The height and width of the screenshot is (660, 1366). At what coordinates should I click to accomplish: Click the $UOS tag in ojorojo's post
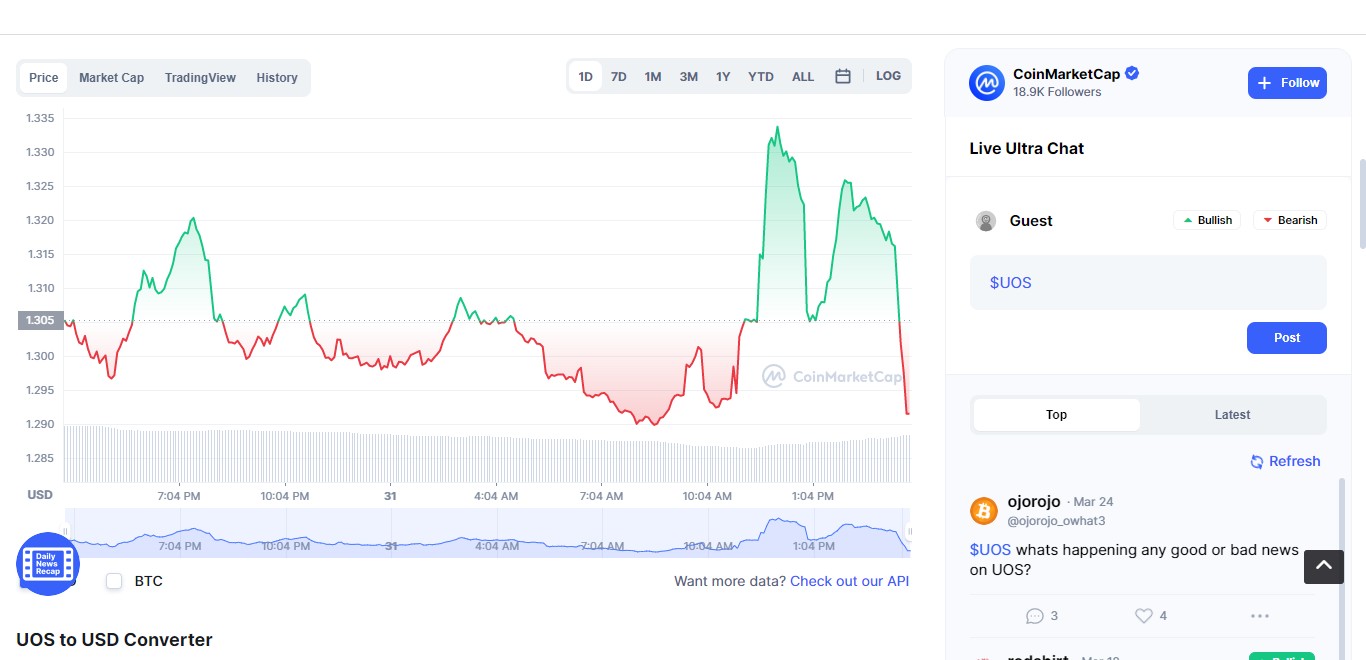[990, 550]
